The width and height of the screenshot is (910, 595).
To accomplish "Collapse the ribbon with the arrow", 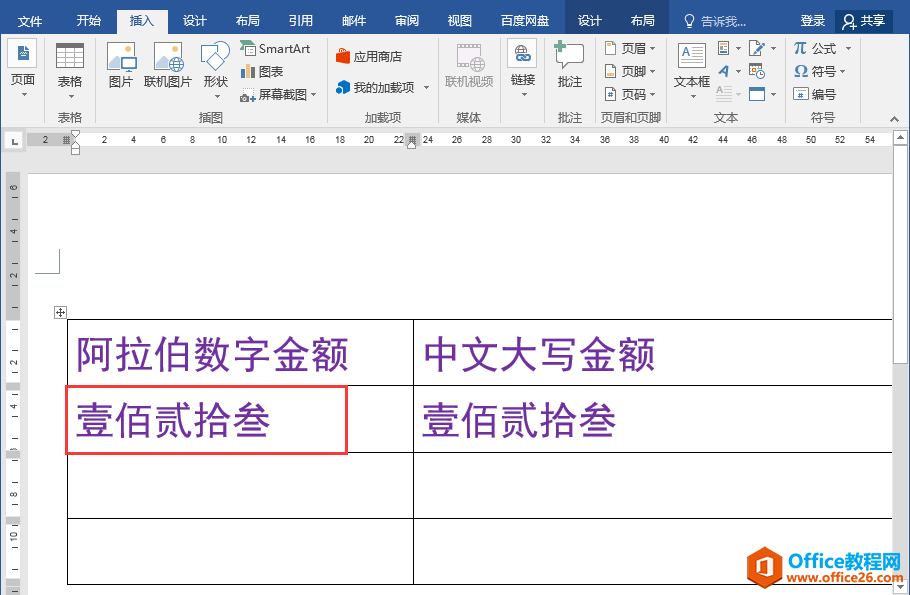I will (x=896, y=117).
